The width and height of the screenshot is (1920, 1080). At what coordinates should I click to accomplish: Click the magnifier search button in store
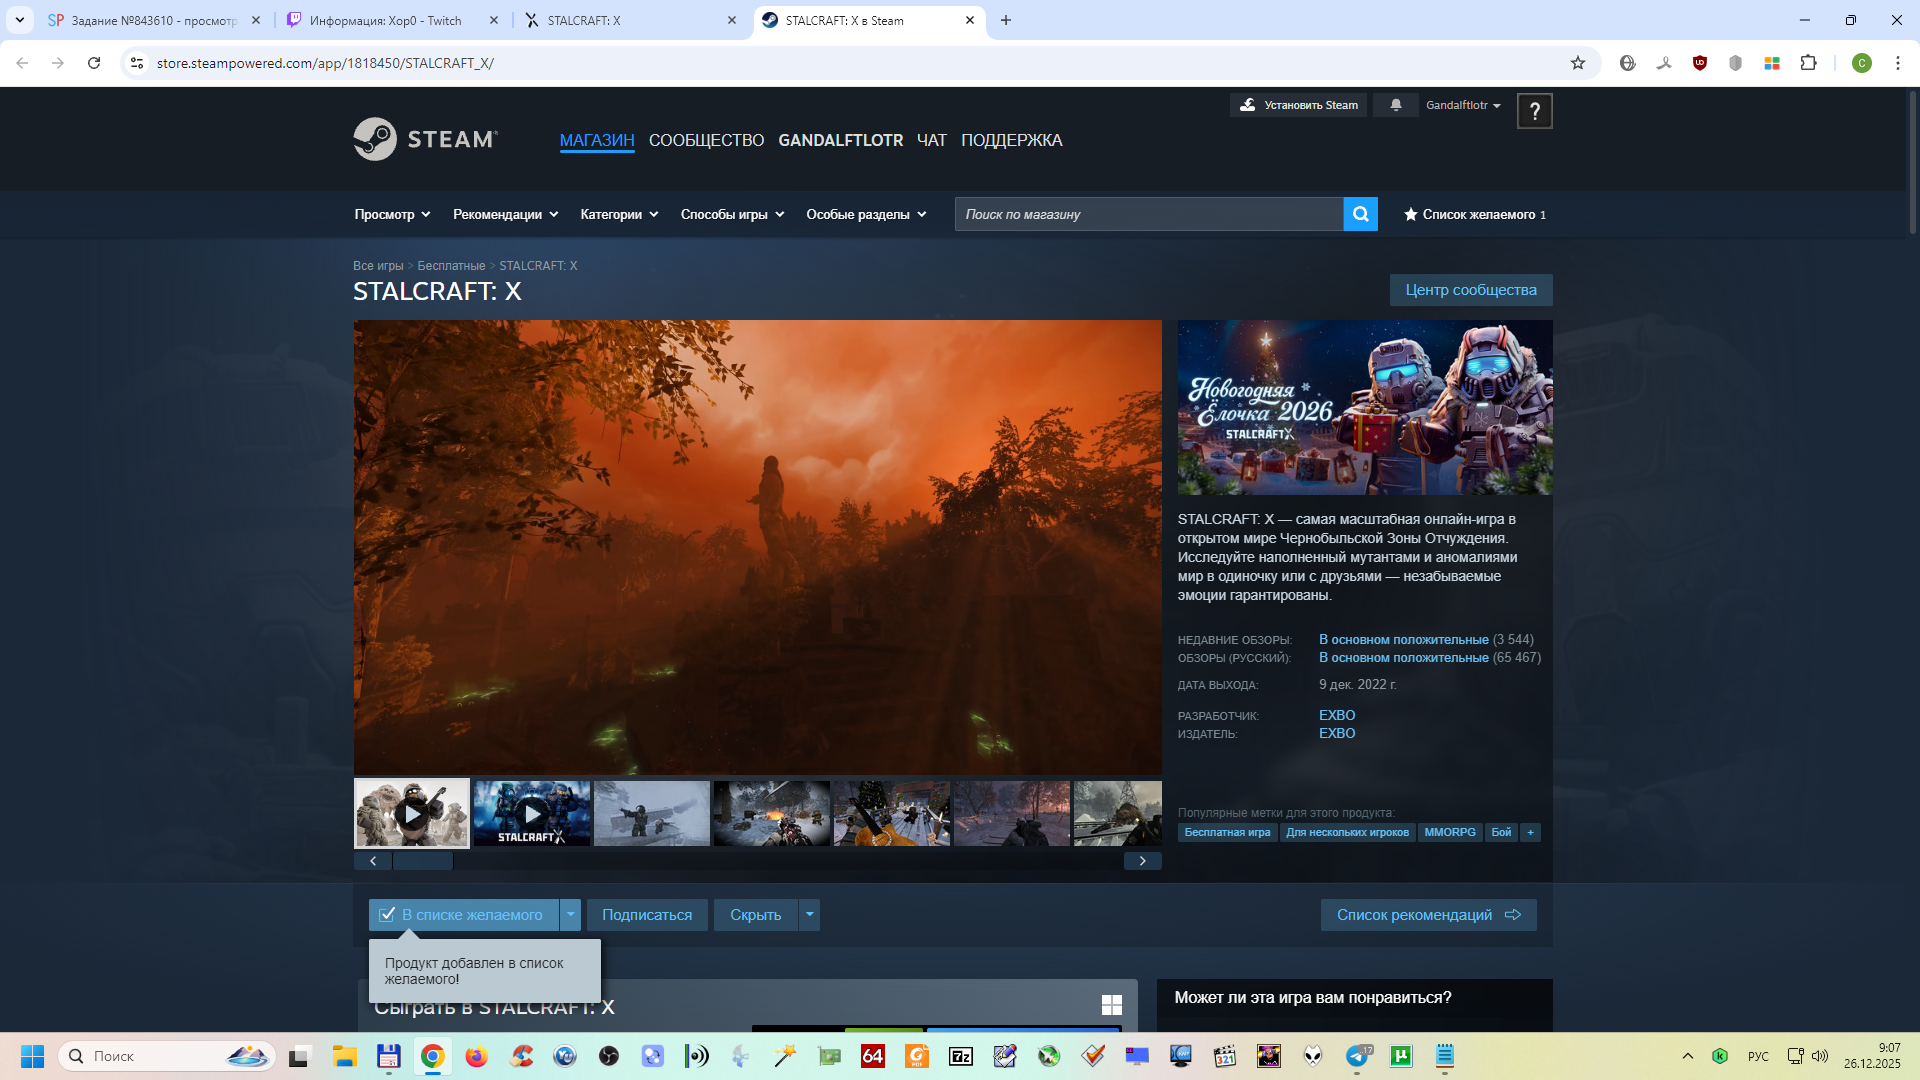[1360, 214]
